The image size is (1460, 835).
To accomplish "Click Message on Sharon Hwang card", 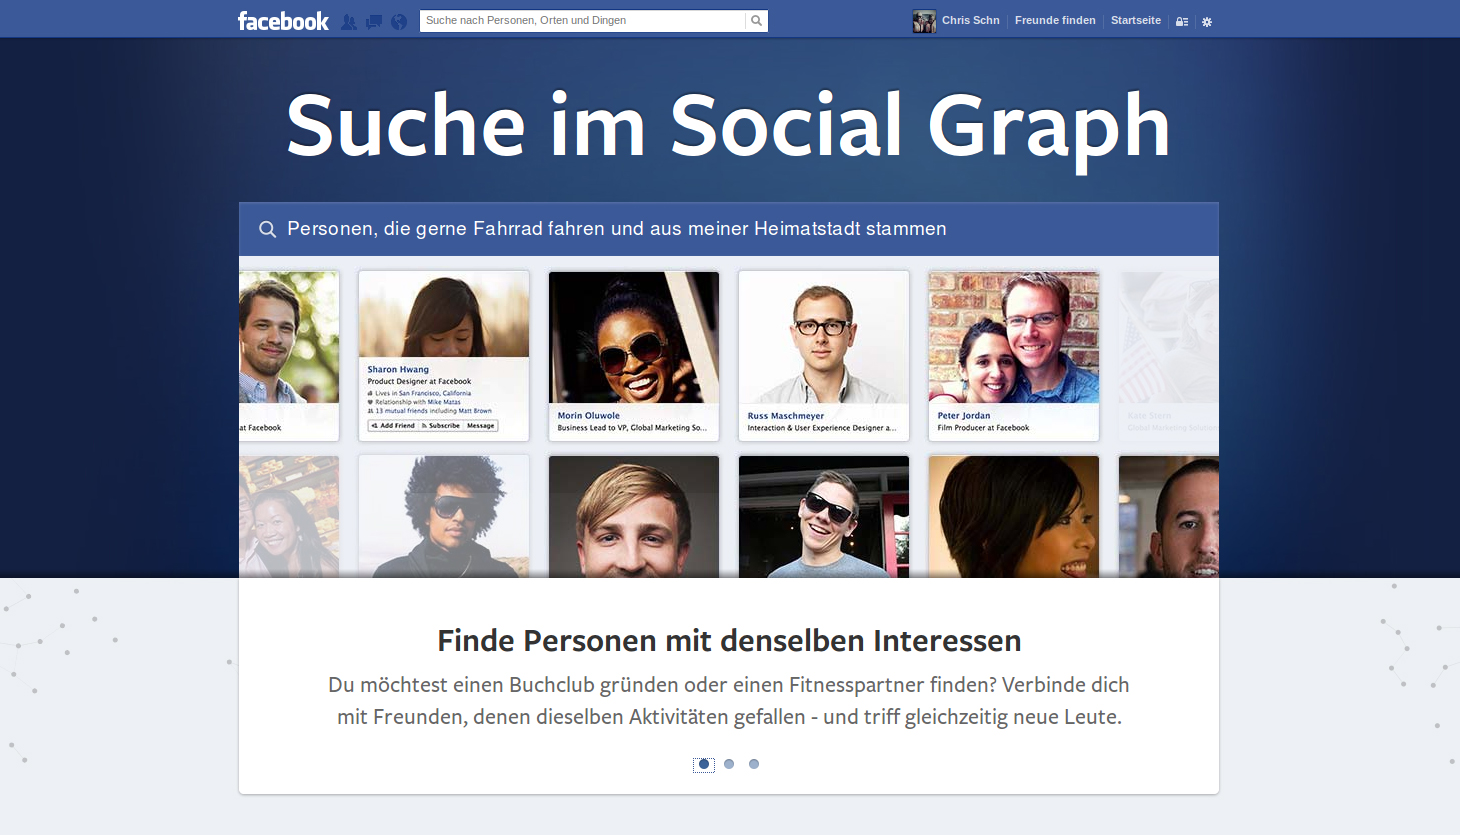I will pos(480,426).
